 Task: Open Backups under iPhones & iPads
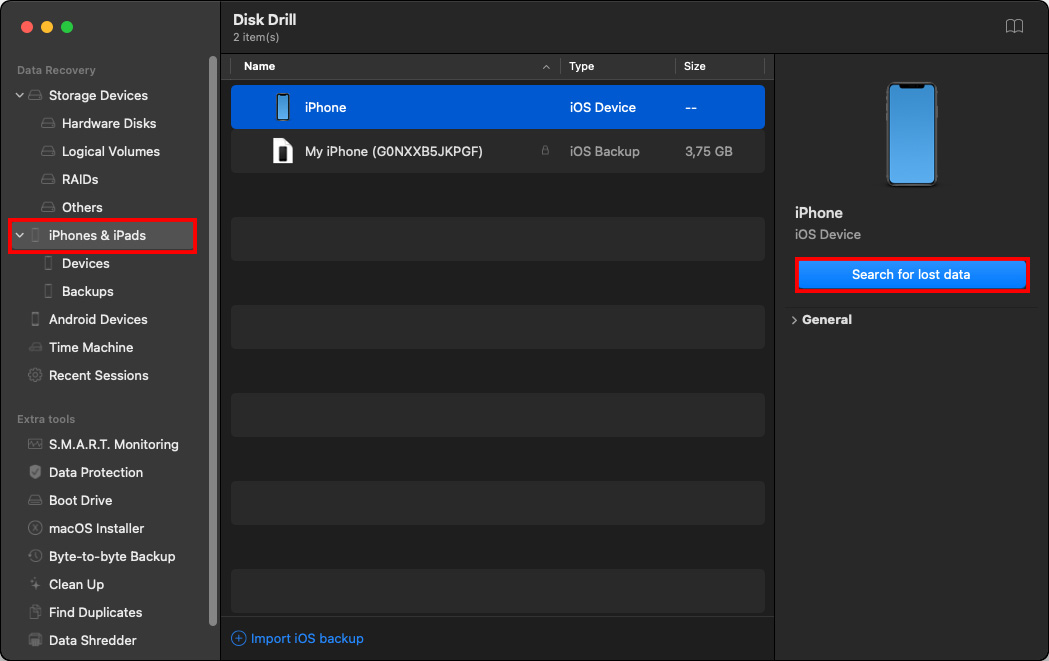point(87,292)
